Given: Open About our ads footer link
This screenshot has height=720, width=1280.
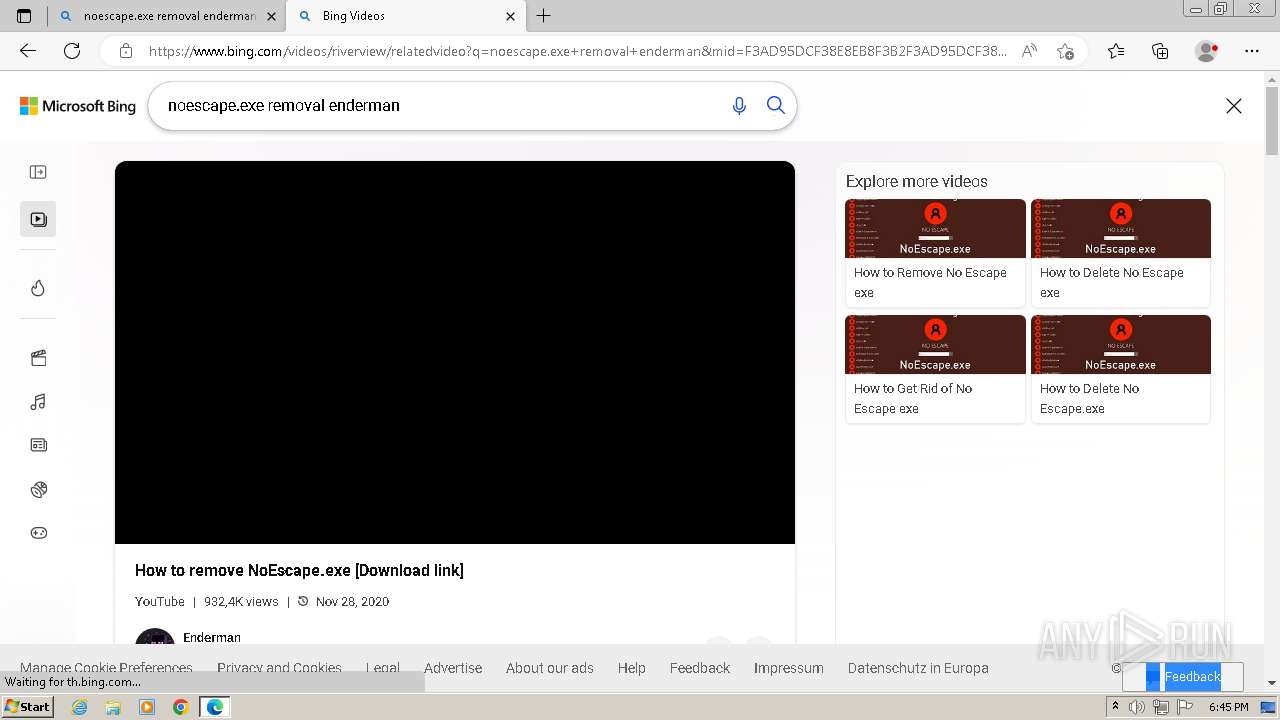Looking at the screenshot, I should 550,668.
